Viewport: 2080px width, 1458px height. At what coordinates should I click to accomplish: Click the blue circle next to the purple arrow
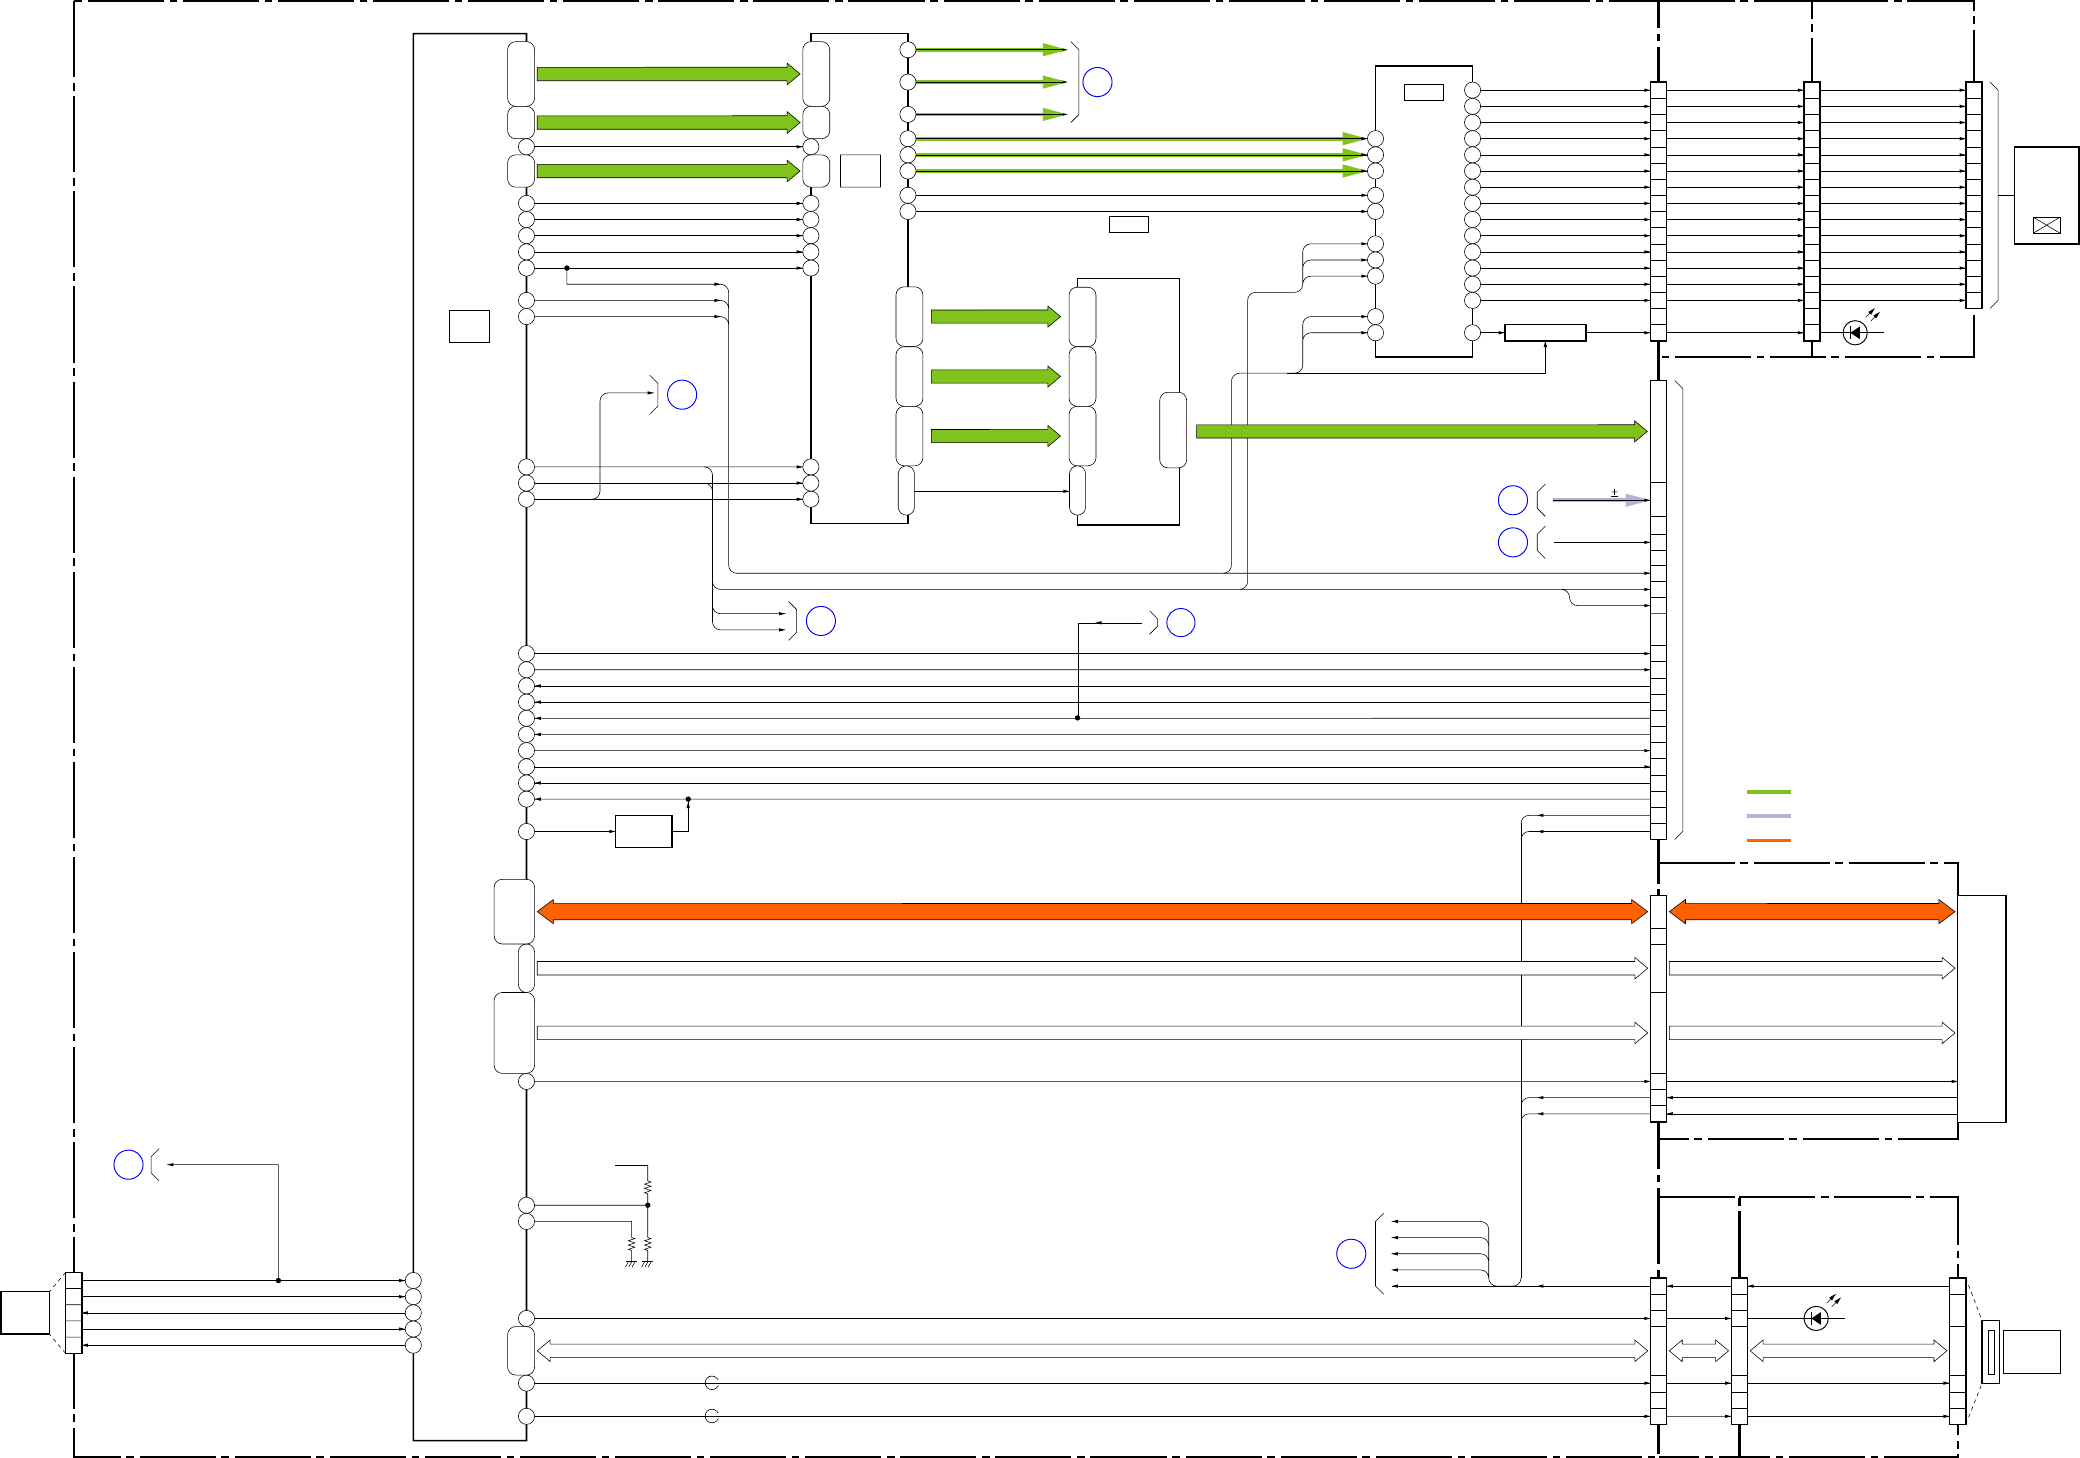coord(1512,500)
